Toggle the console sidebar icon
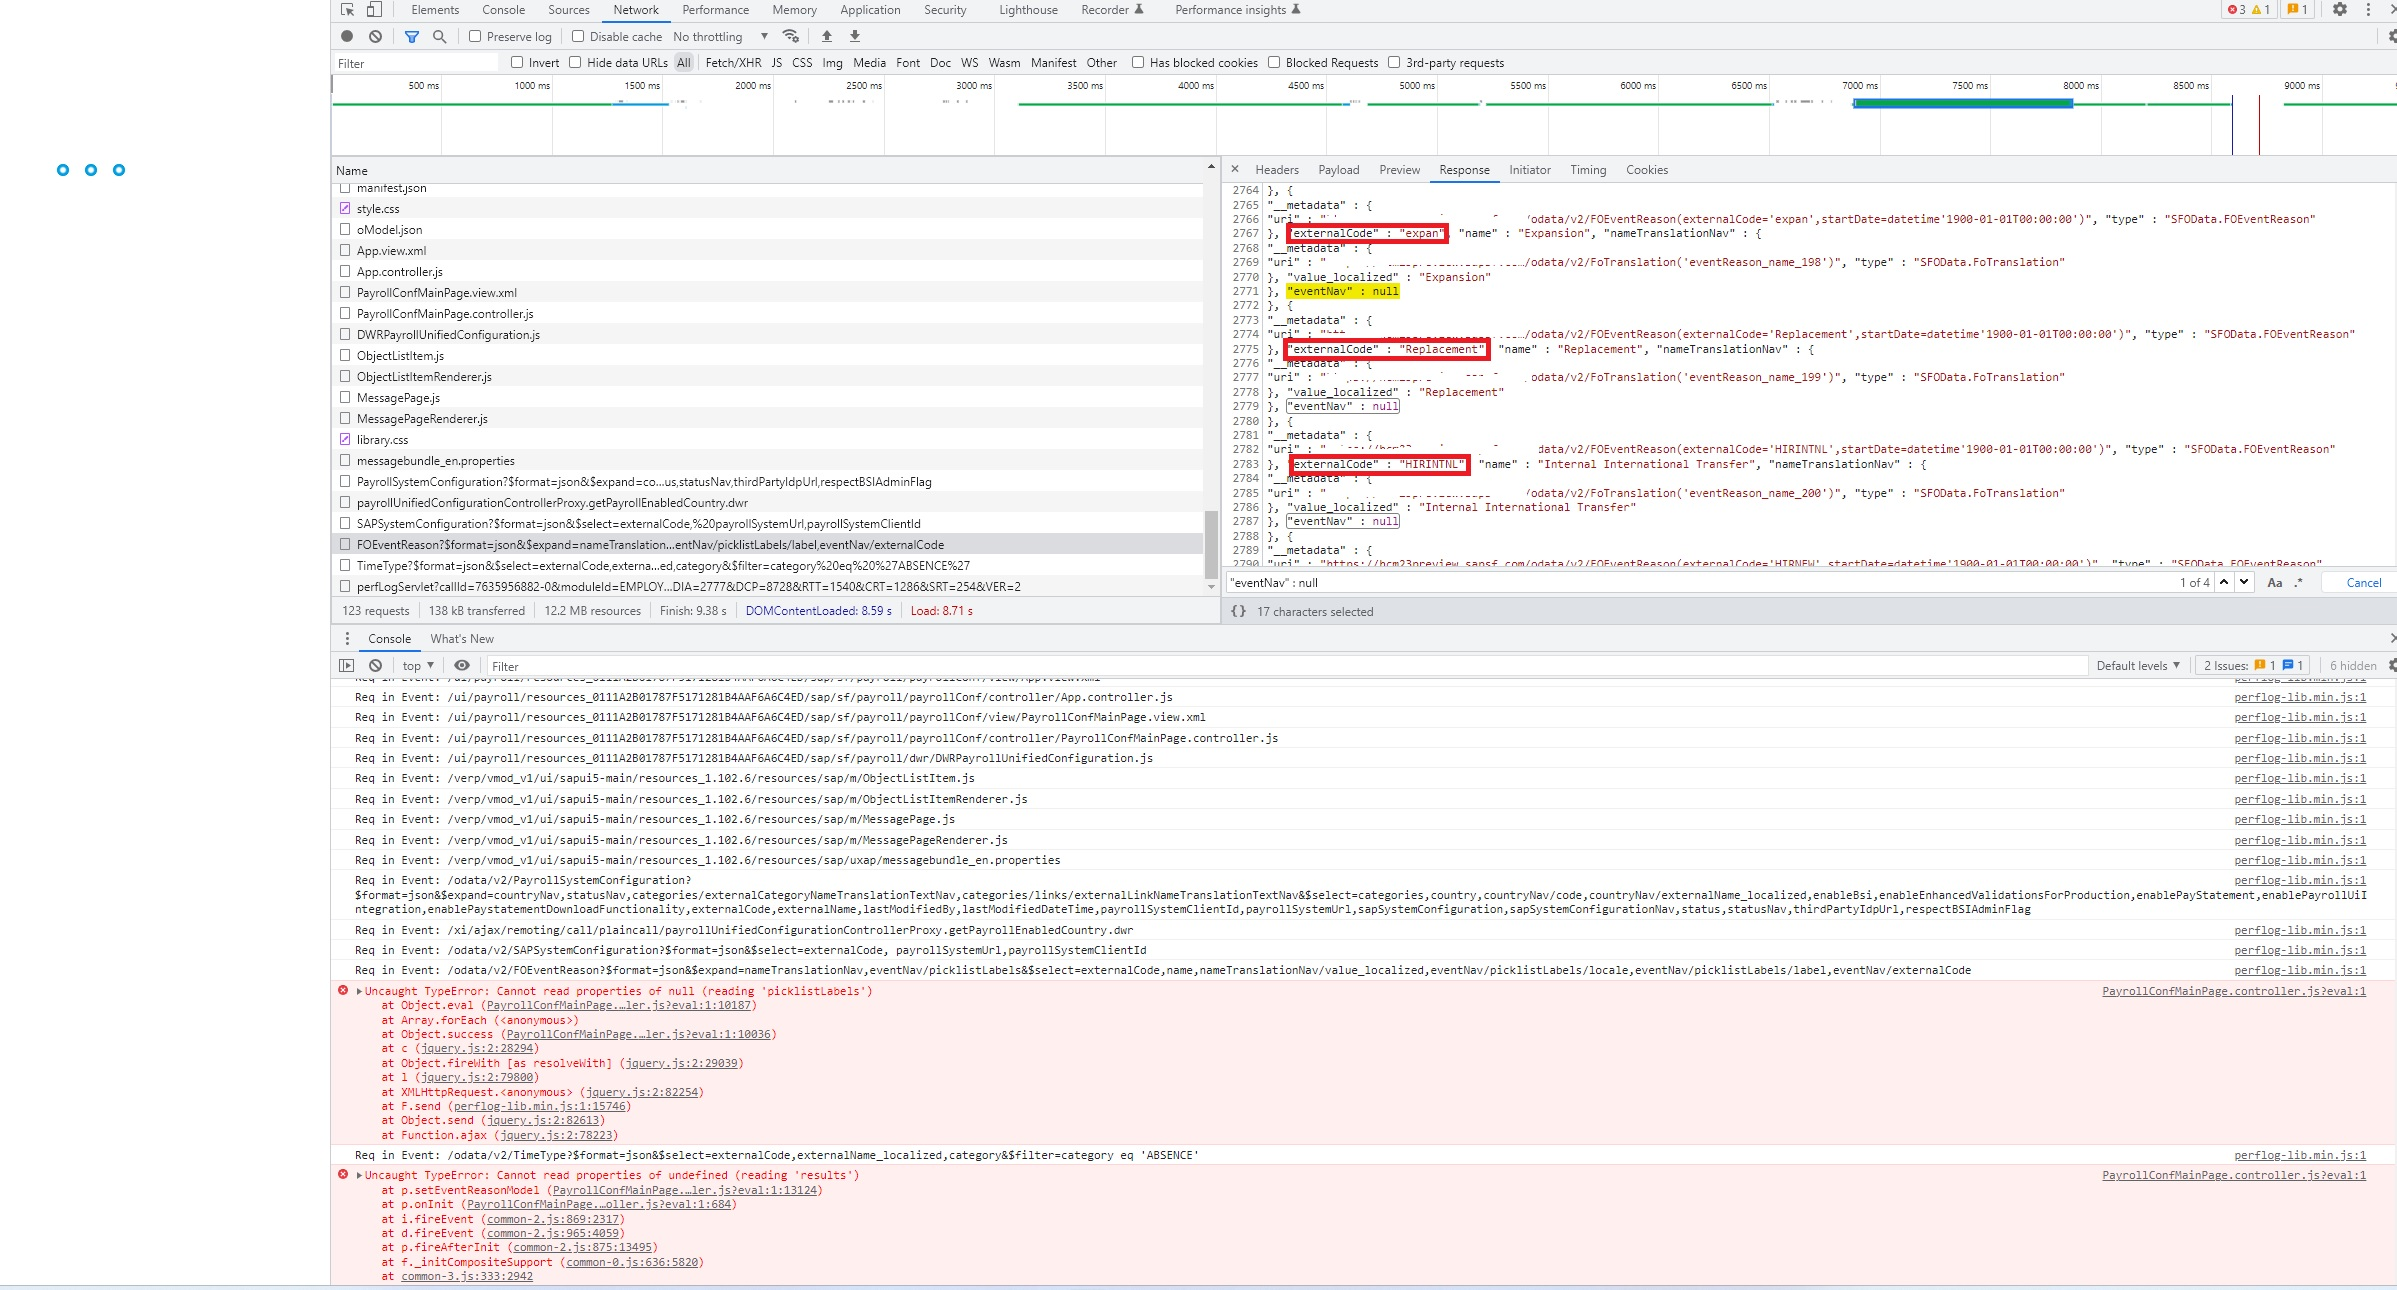The image size is (2397, 1290). point(347,665)
